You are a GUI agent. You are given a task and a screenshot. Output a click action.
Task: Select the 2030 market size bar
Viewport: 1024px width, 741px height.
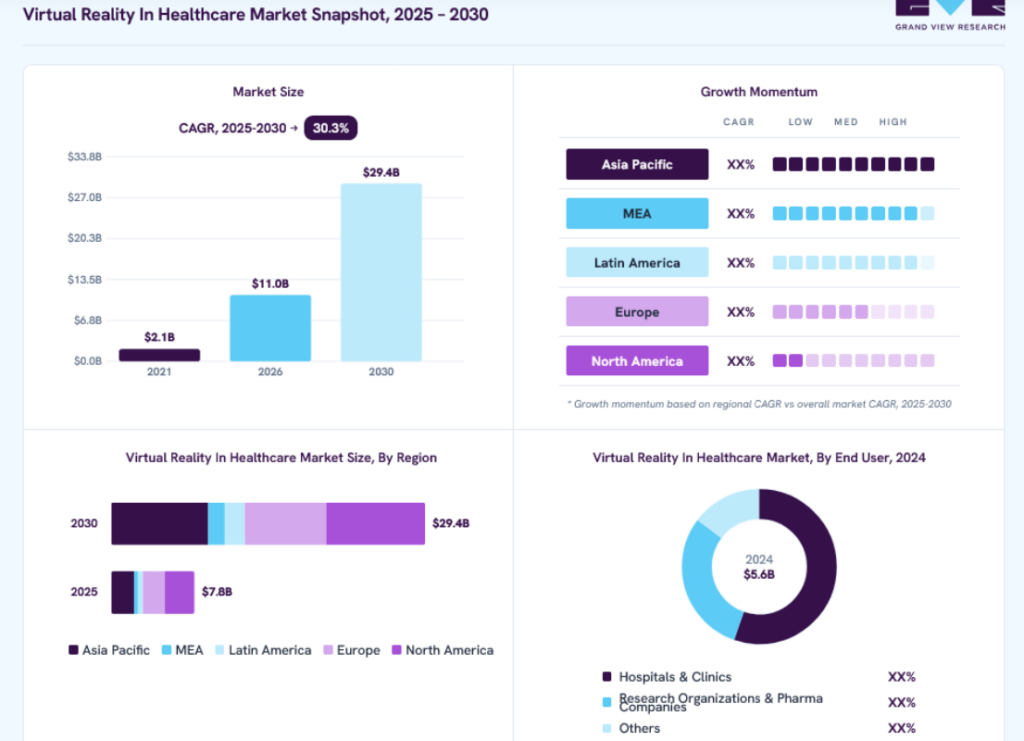381,272
